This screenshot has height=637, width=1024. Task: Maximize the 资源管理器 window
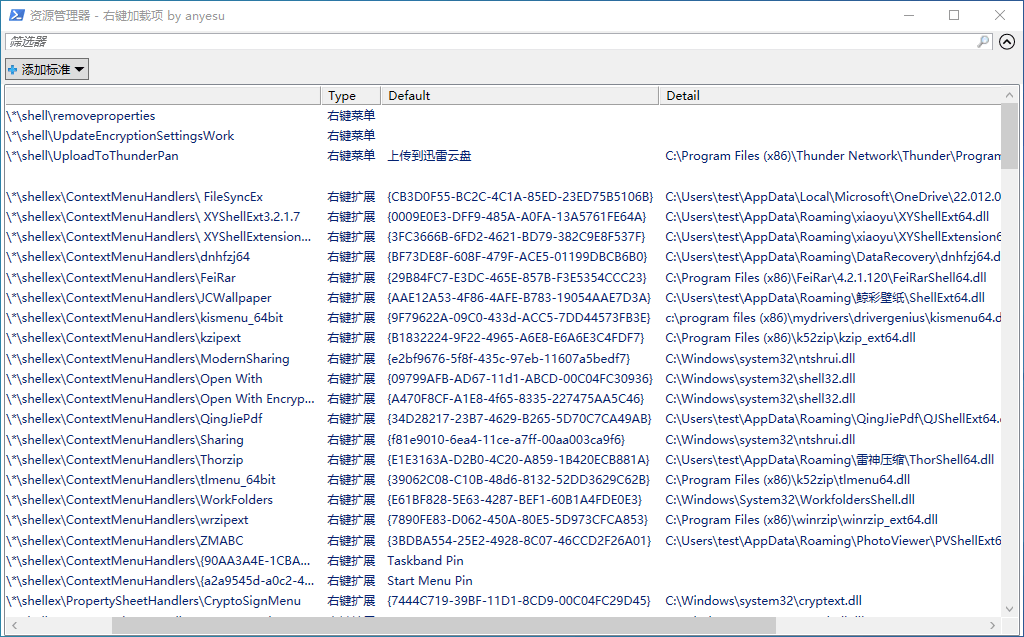954,15
